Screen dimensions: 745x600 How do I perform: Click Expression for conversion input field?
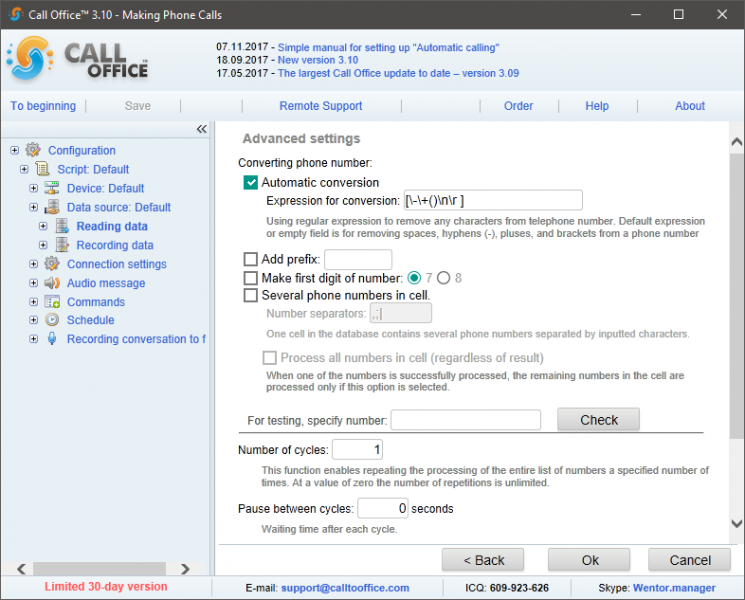(493, 200)
